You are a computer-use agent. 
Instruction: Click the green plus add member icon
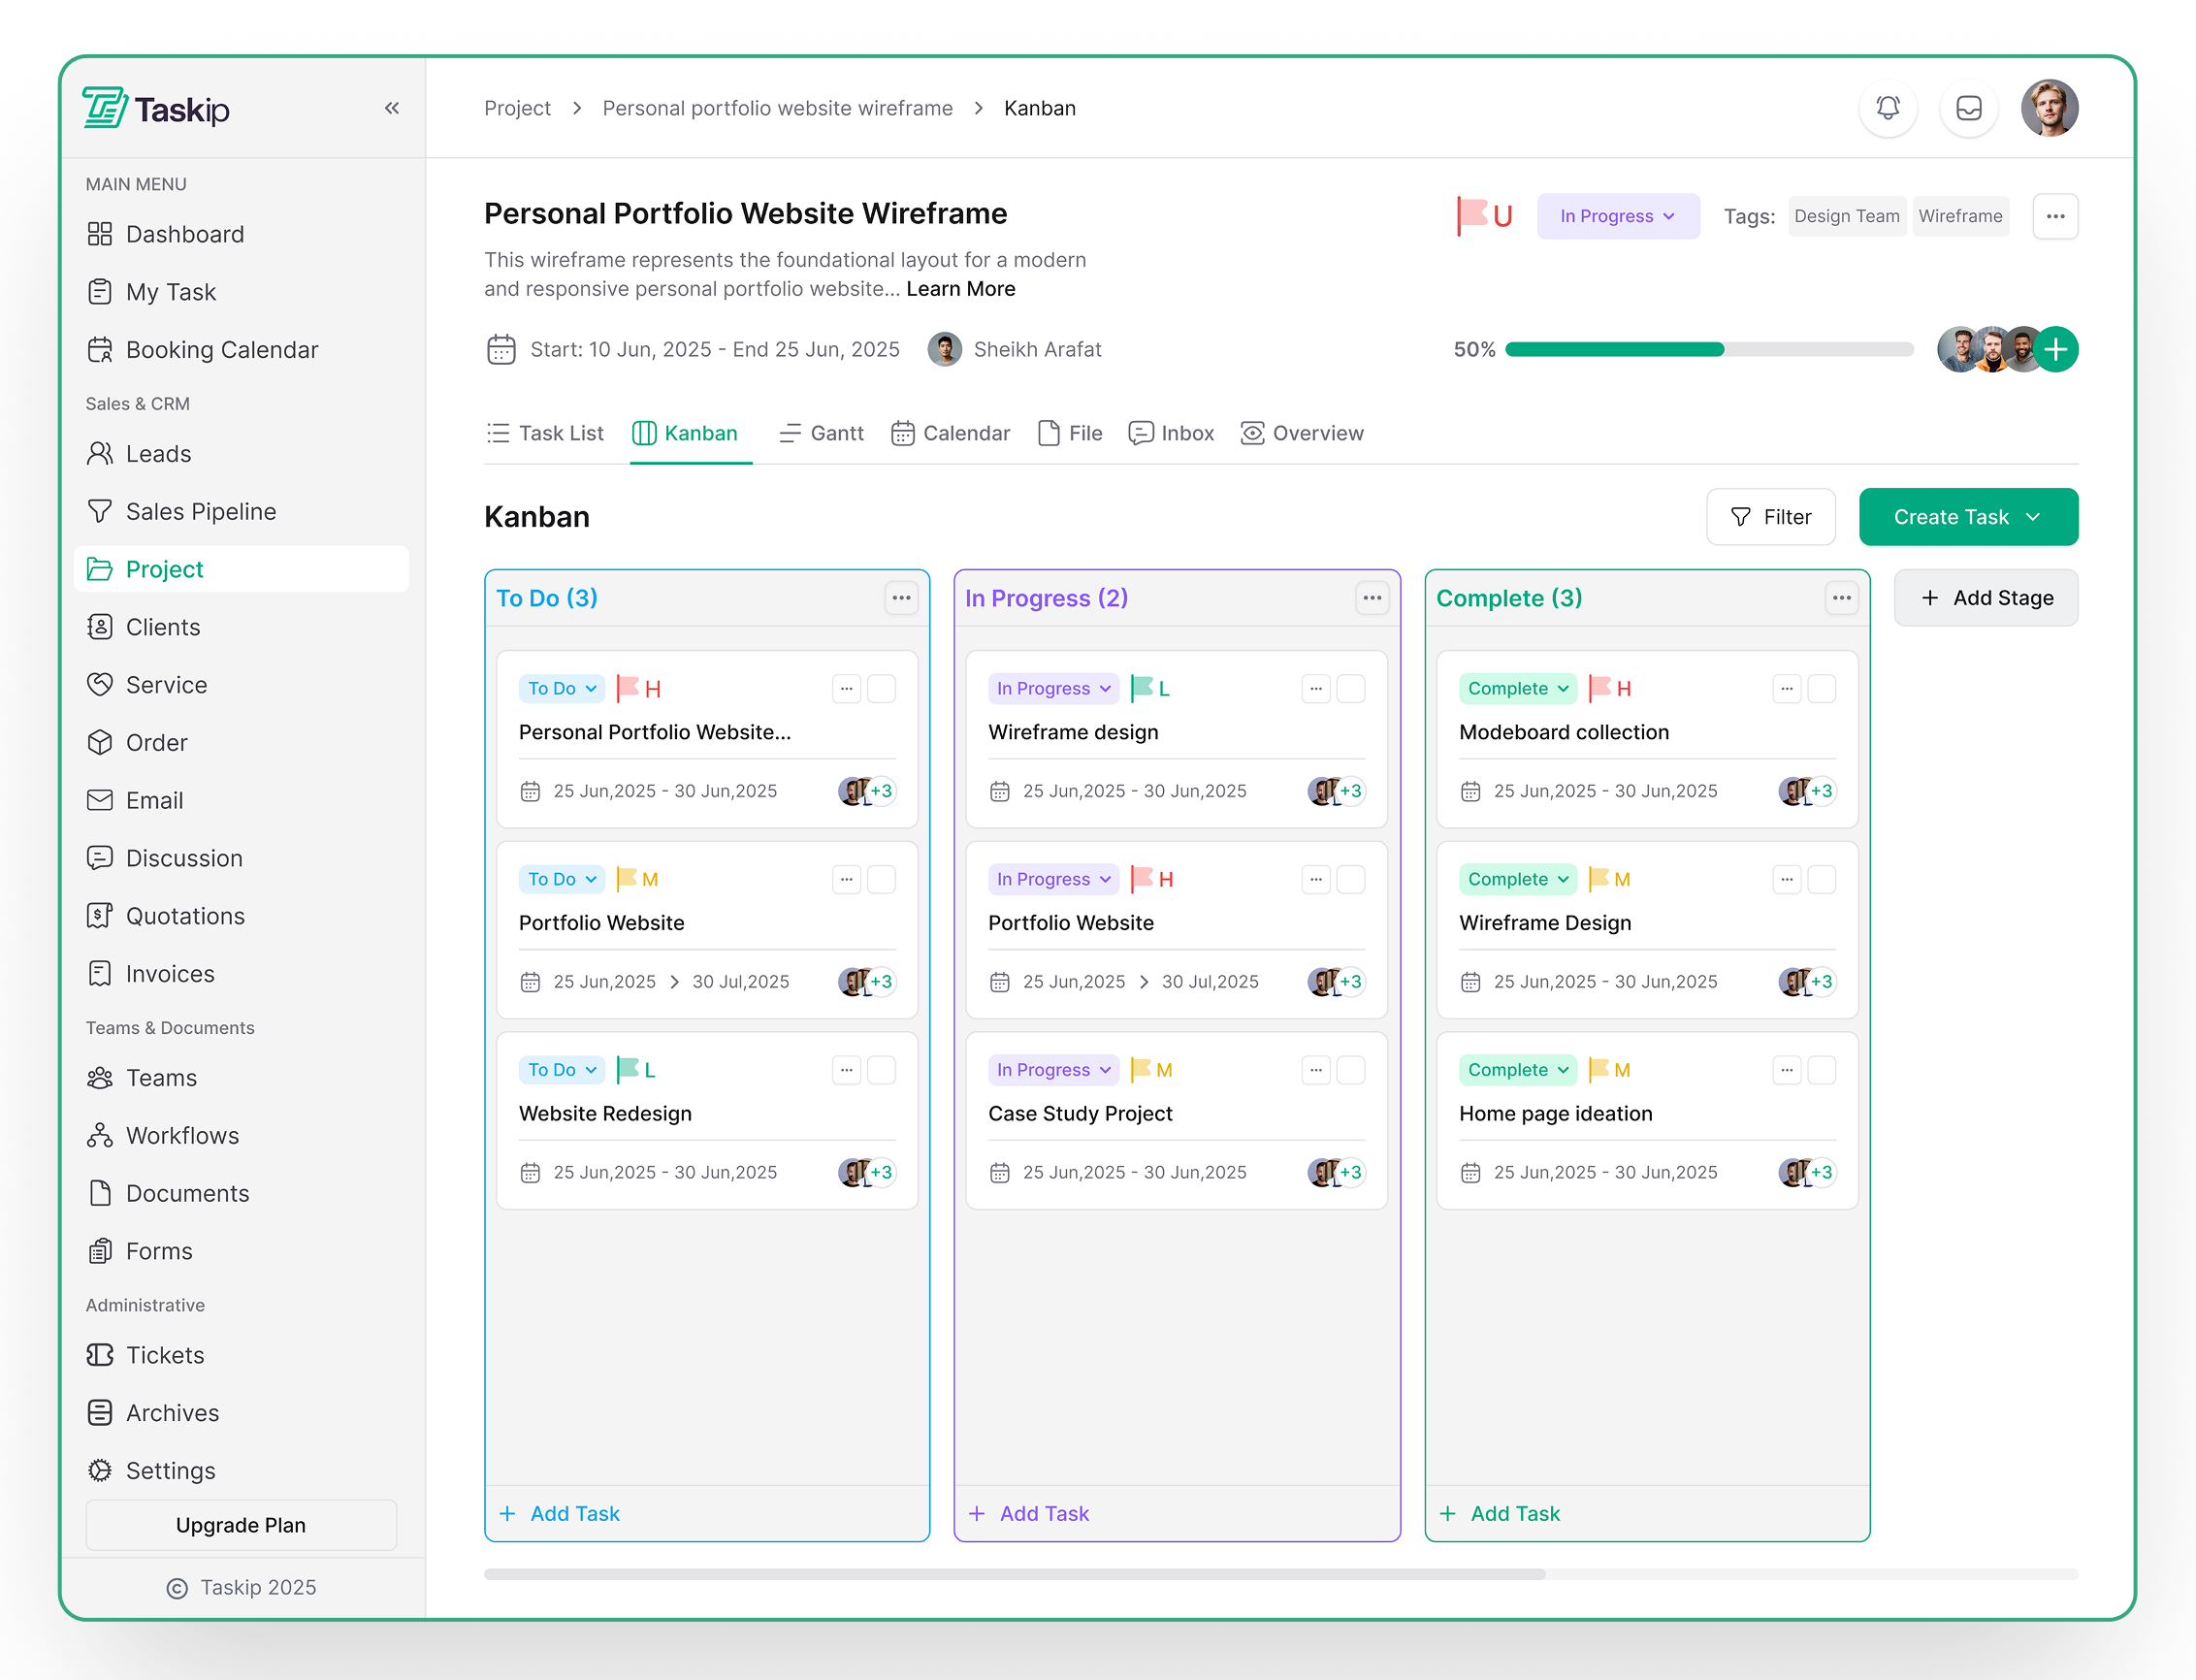coord(2056,349)
